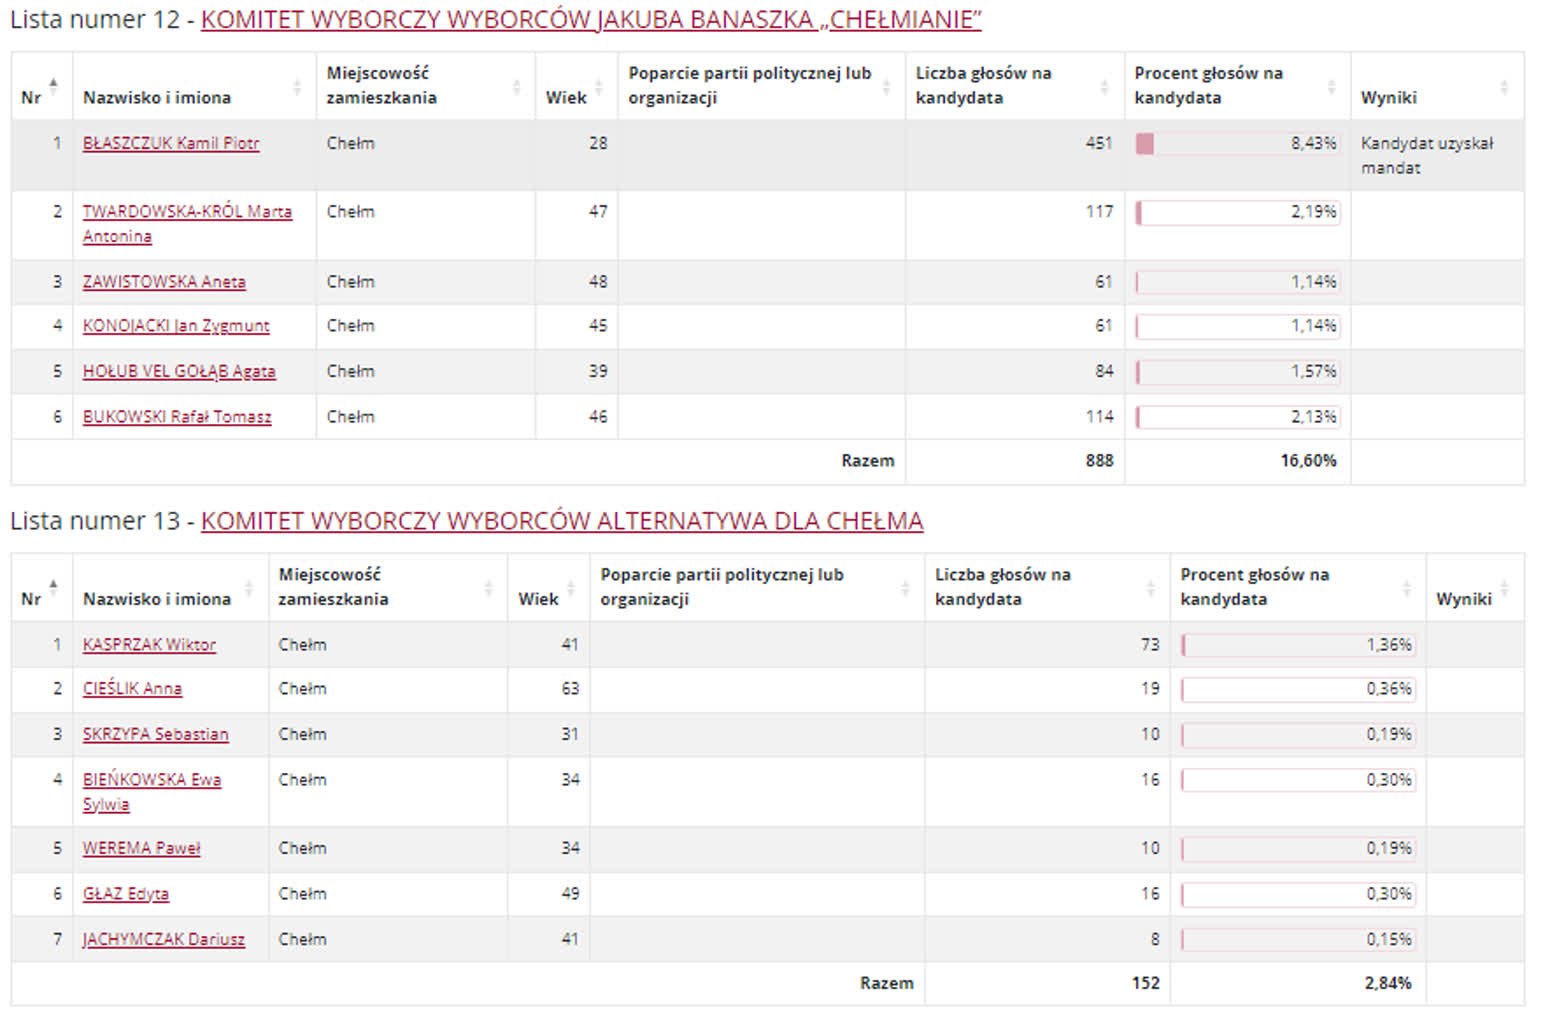Sort list 12 by Nr column arrow
Viewport: 1543px width, 1024px height.
[x=53, y=86]
